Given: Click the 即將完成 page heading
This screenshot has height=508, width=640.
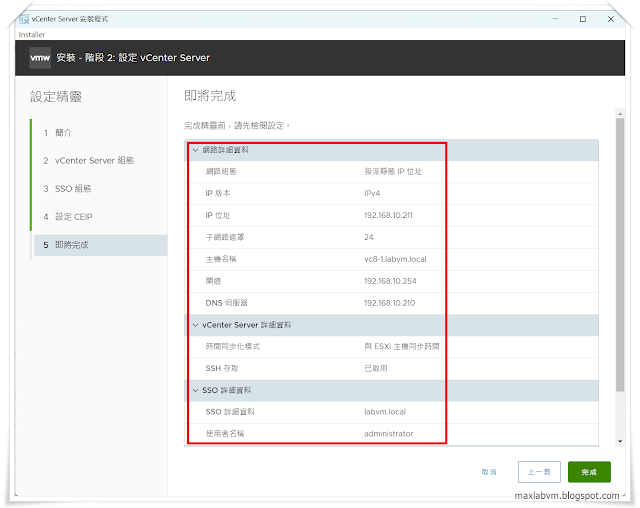Looking at the screenshot, I should pos(210,95).
